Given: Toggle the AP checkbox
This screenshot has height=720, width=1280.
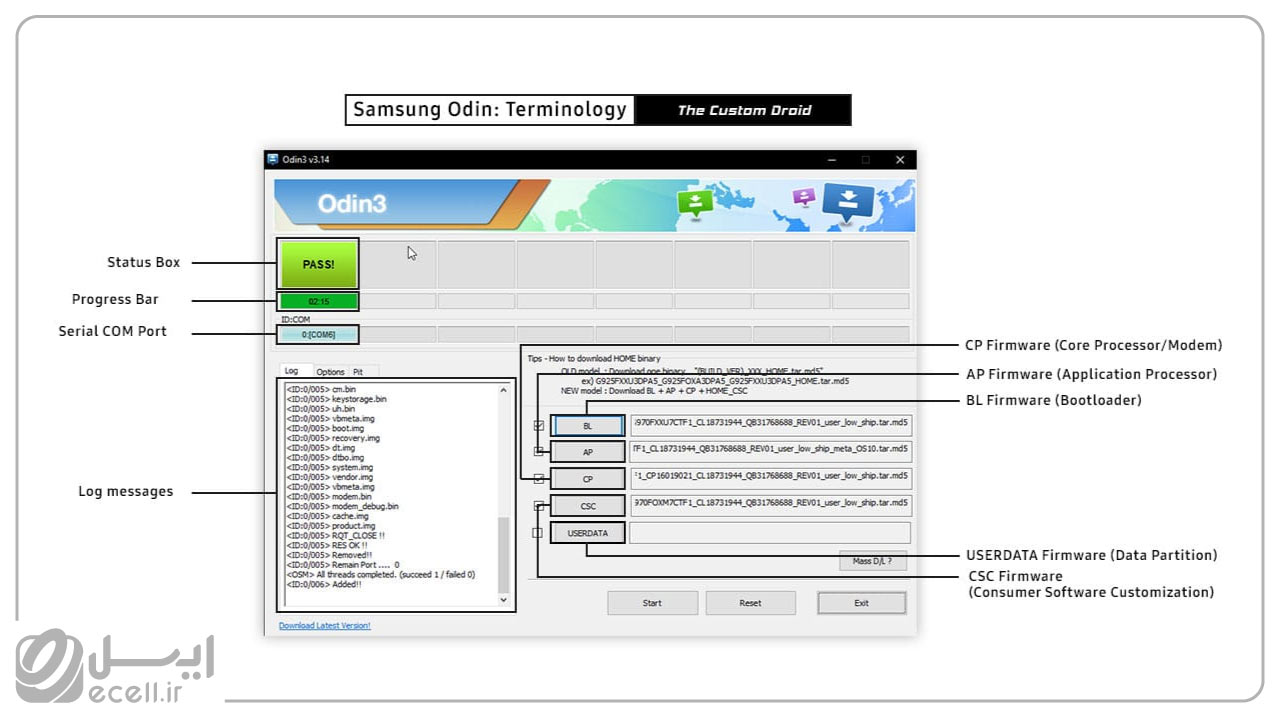Looking at the screenshot, I should 539,452.
